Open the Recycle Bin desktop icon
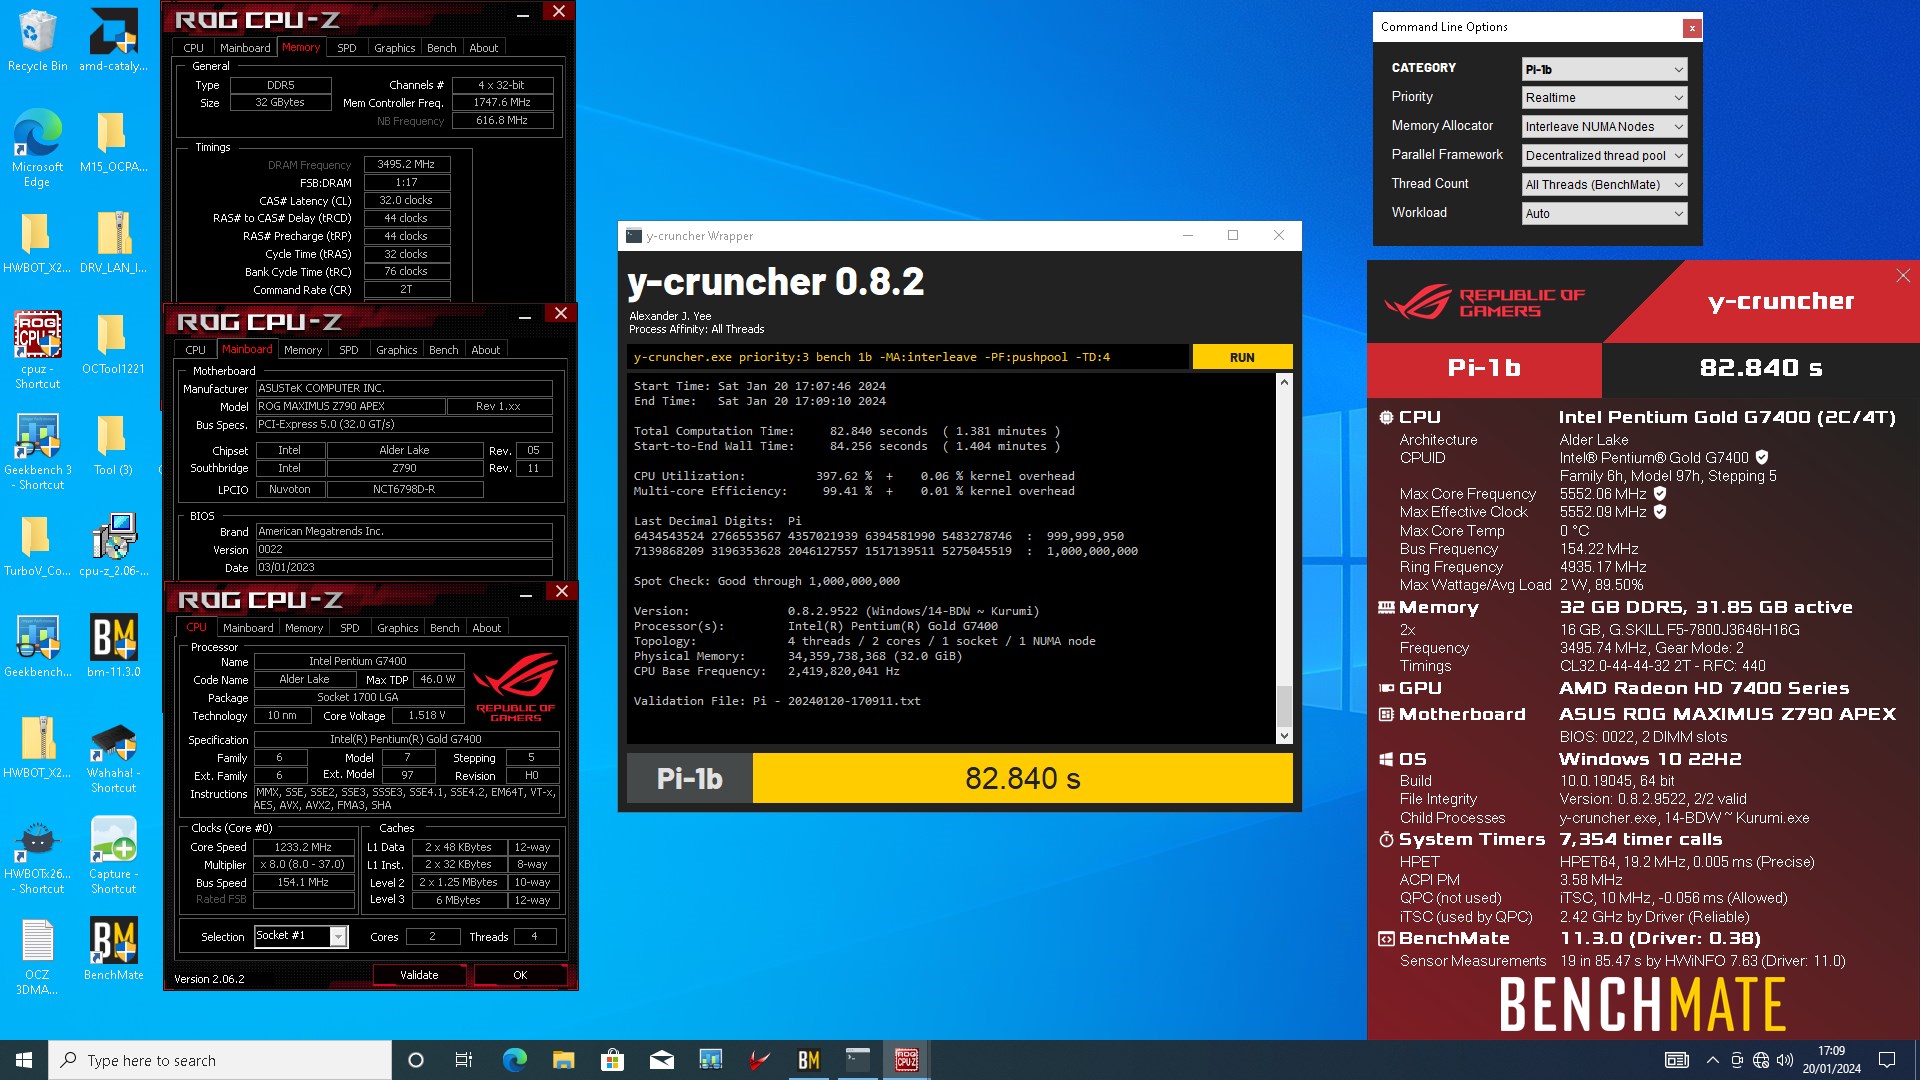The image size is (1920, 1080). click(37, 40)
